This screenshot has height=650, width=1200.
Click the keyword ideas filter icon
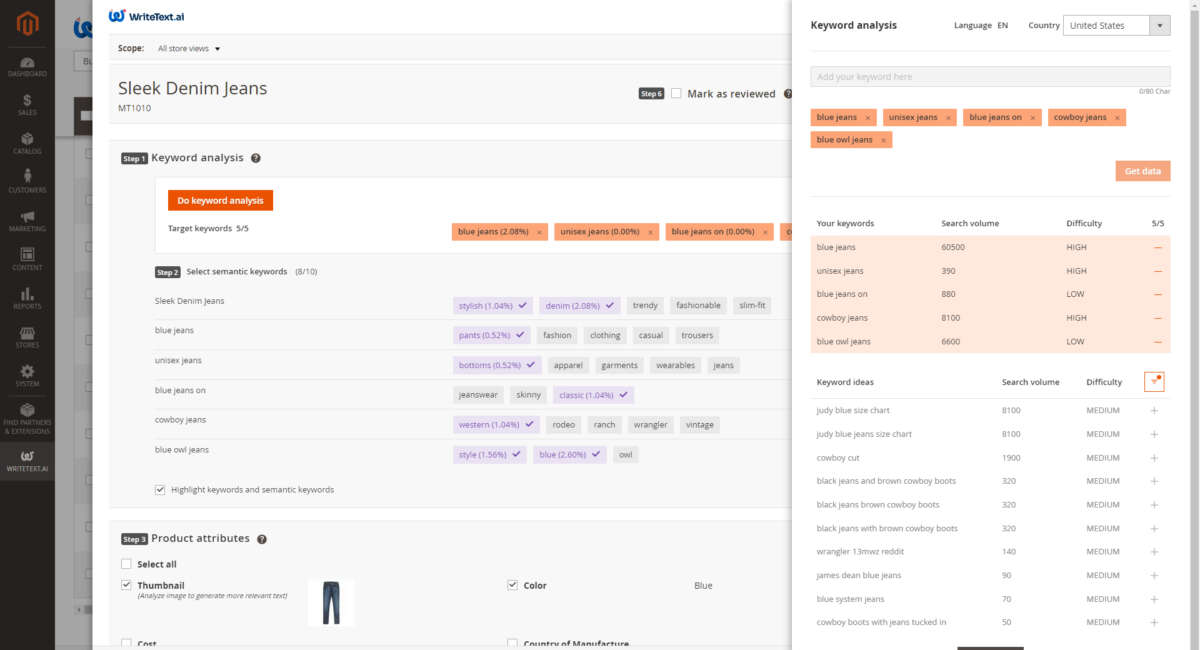1154,382
